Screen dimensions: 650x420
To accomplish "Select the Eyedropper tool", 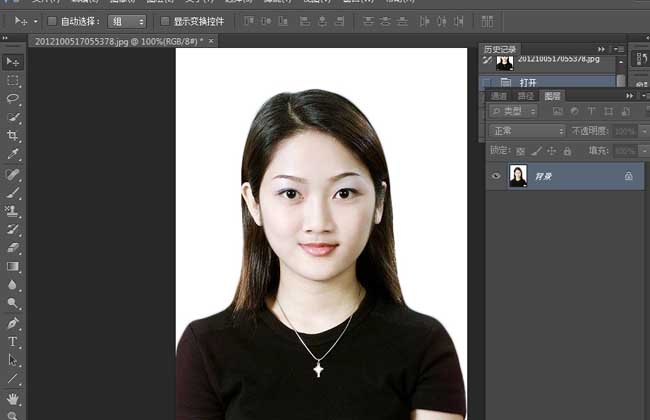I will coord(13,154).
